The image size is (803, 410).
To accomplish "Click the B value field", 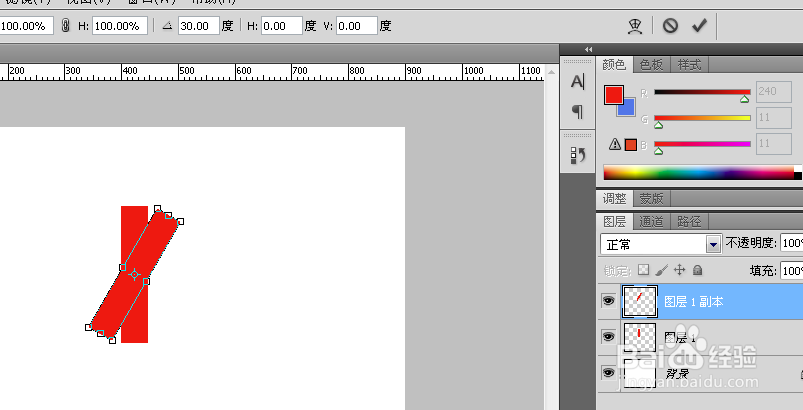I will [774, 144].
